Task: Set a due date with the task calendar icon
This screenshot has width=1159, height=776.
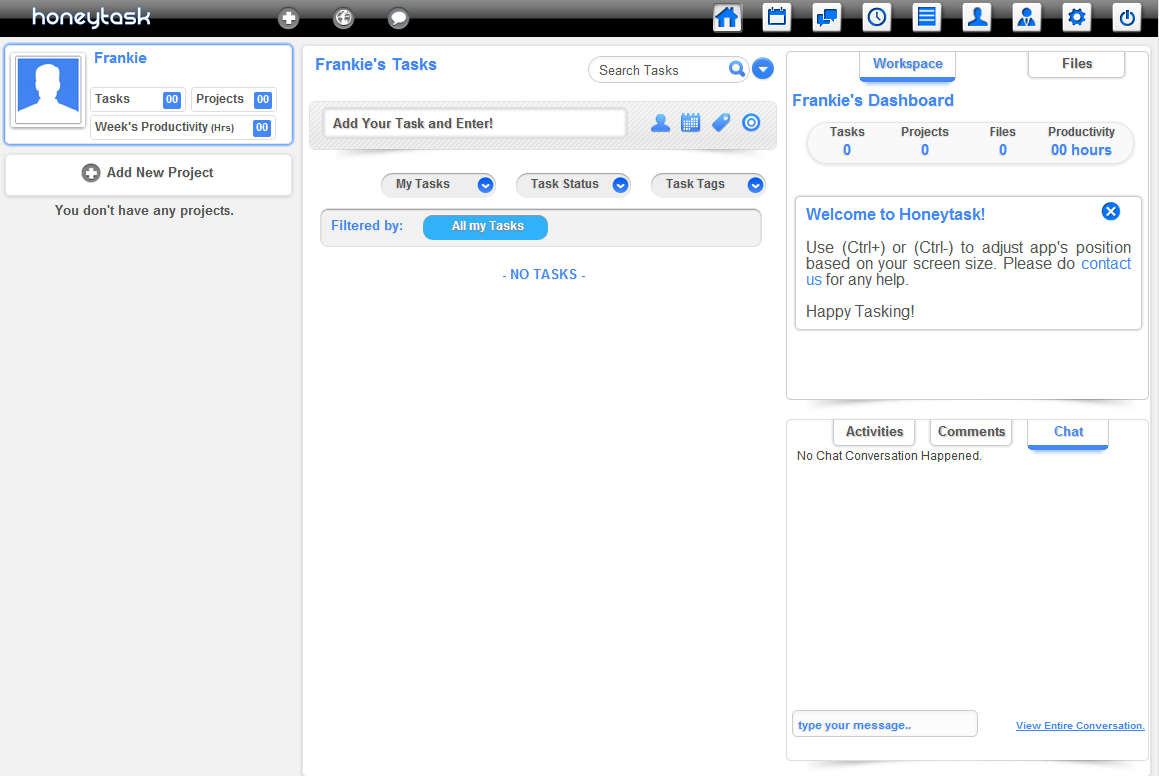Action: click(690, 123)
